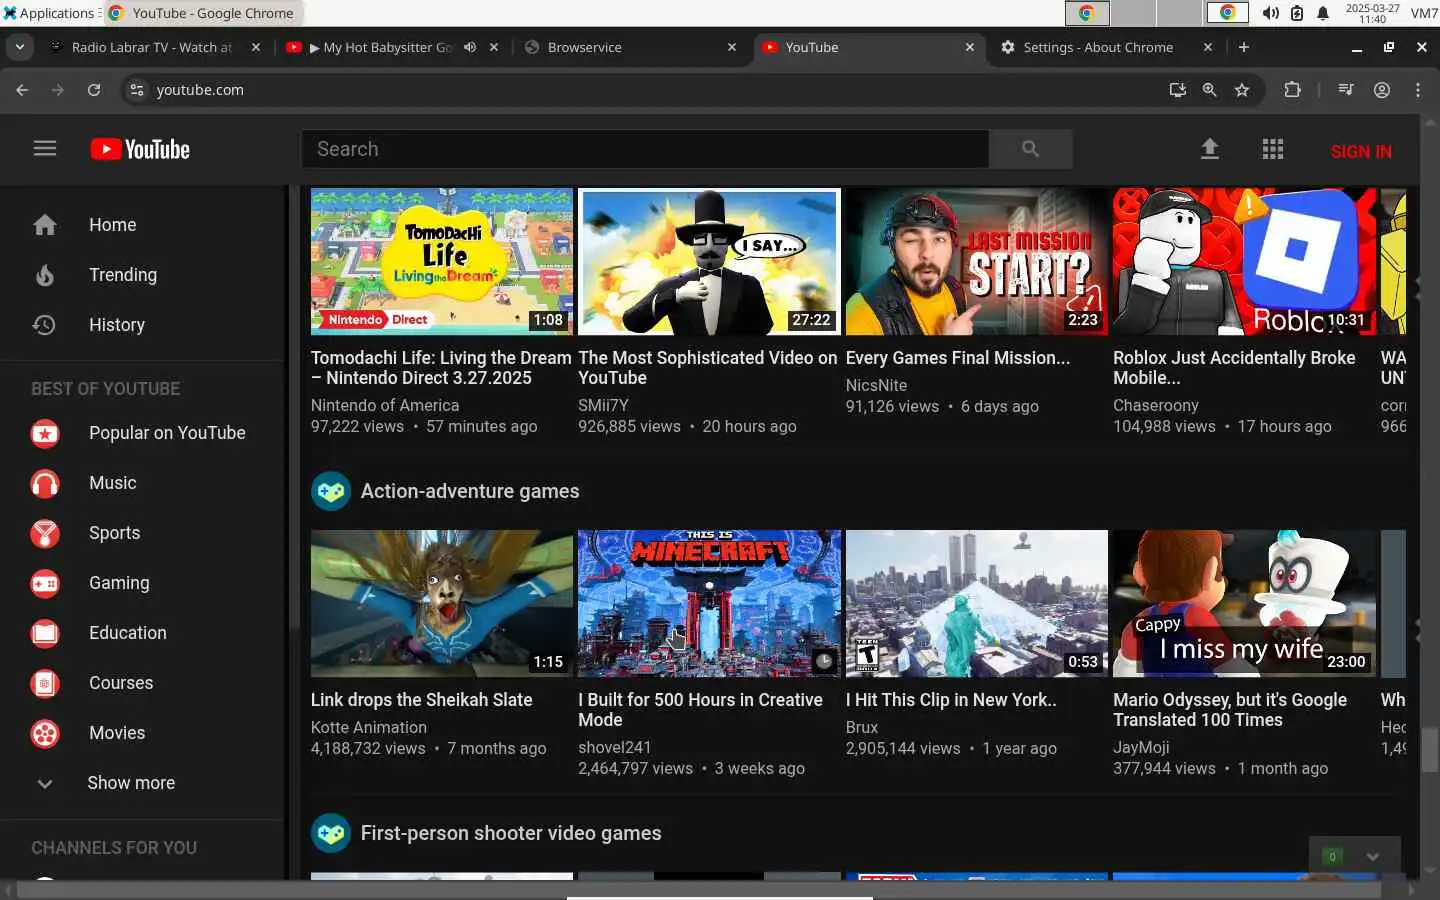The height and width of the screenshot is (900, 1440).
Task: Toggle the system volume tray icon
Action: coord(1271,13)
